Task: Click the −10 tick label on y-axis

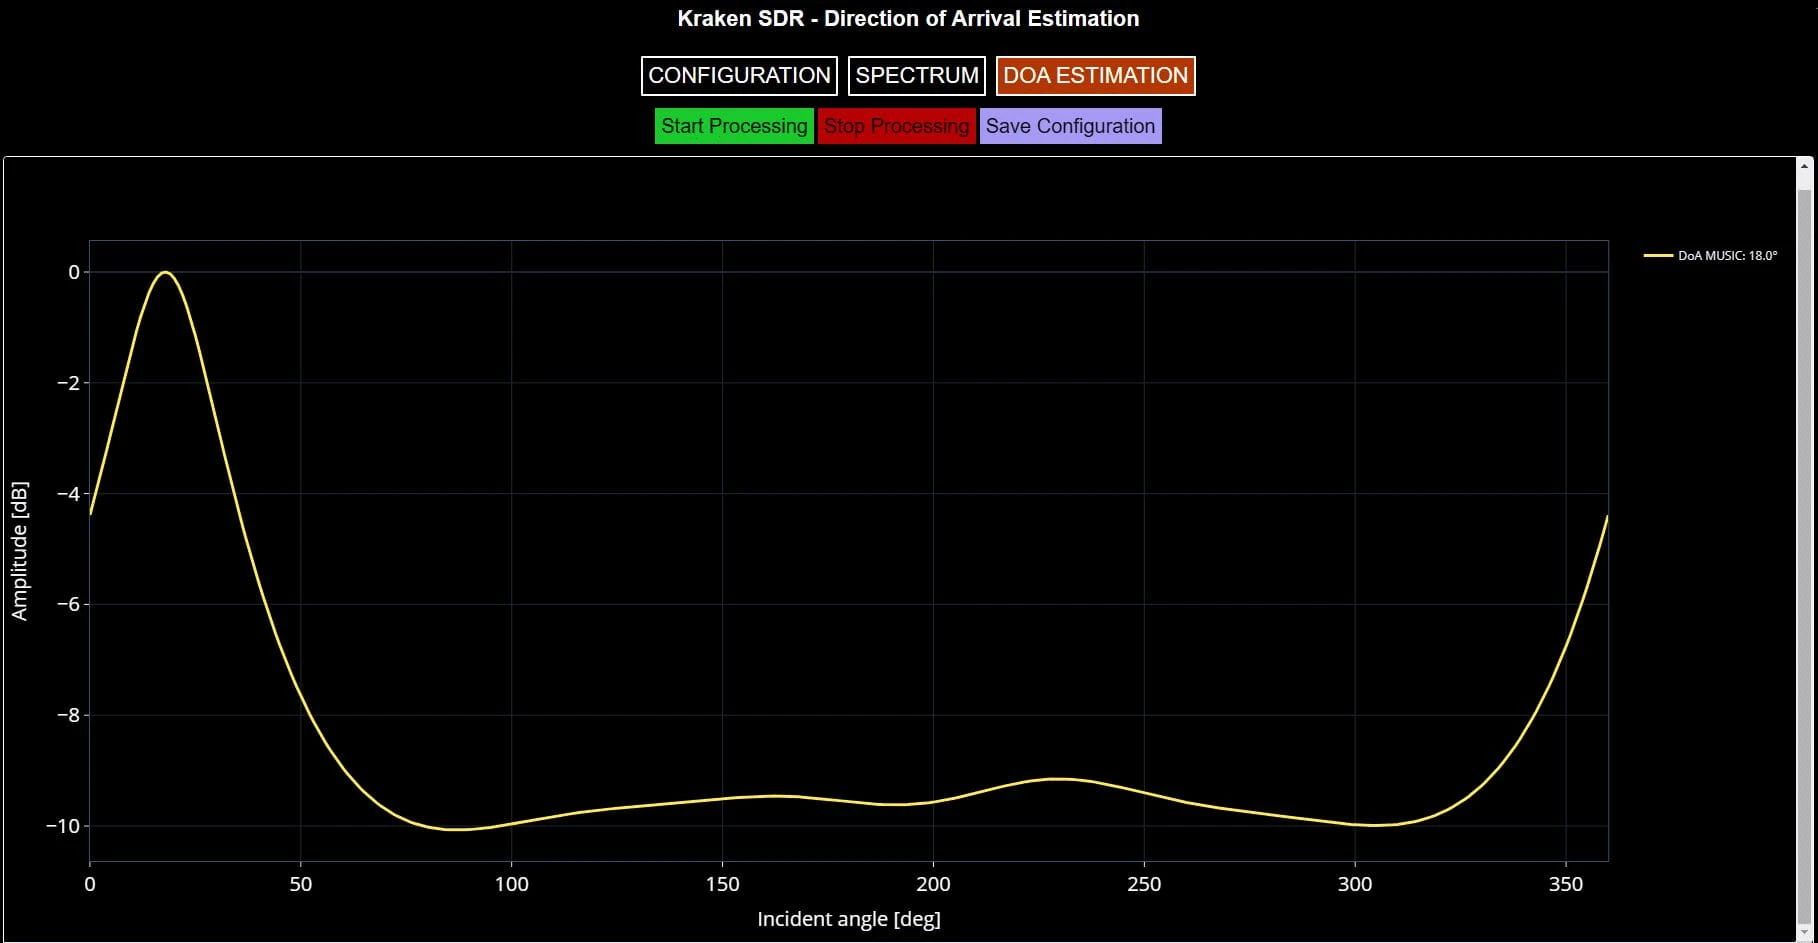Action: 62,826
